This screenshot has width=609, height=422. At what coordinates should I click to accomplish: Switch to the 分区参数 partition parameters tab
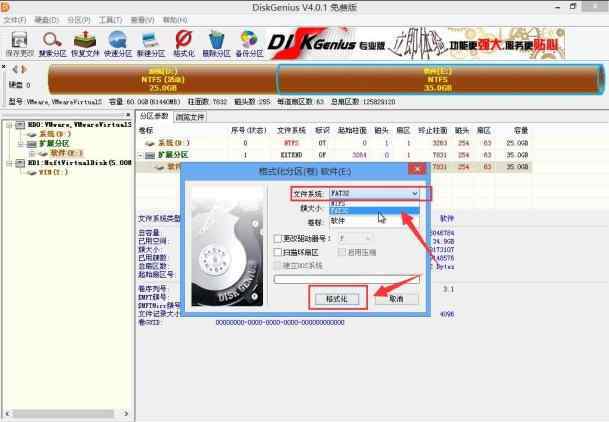[154, 116]
